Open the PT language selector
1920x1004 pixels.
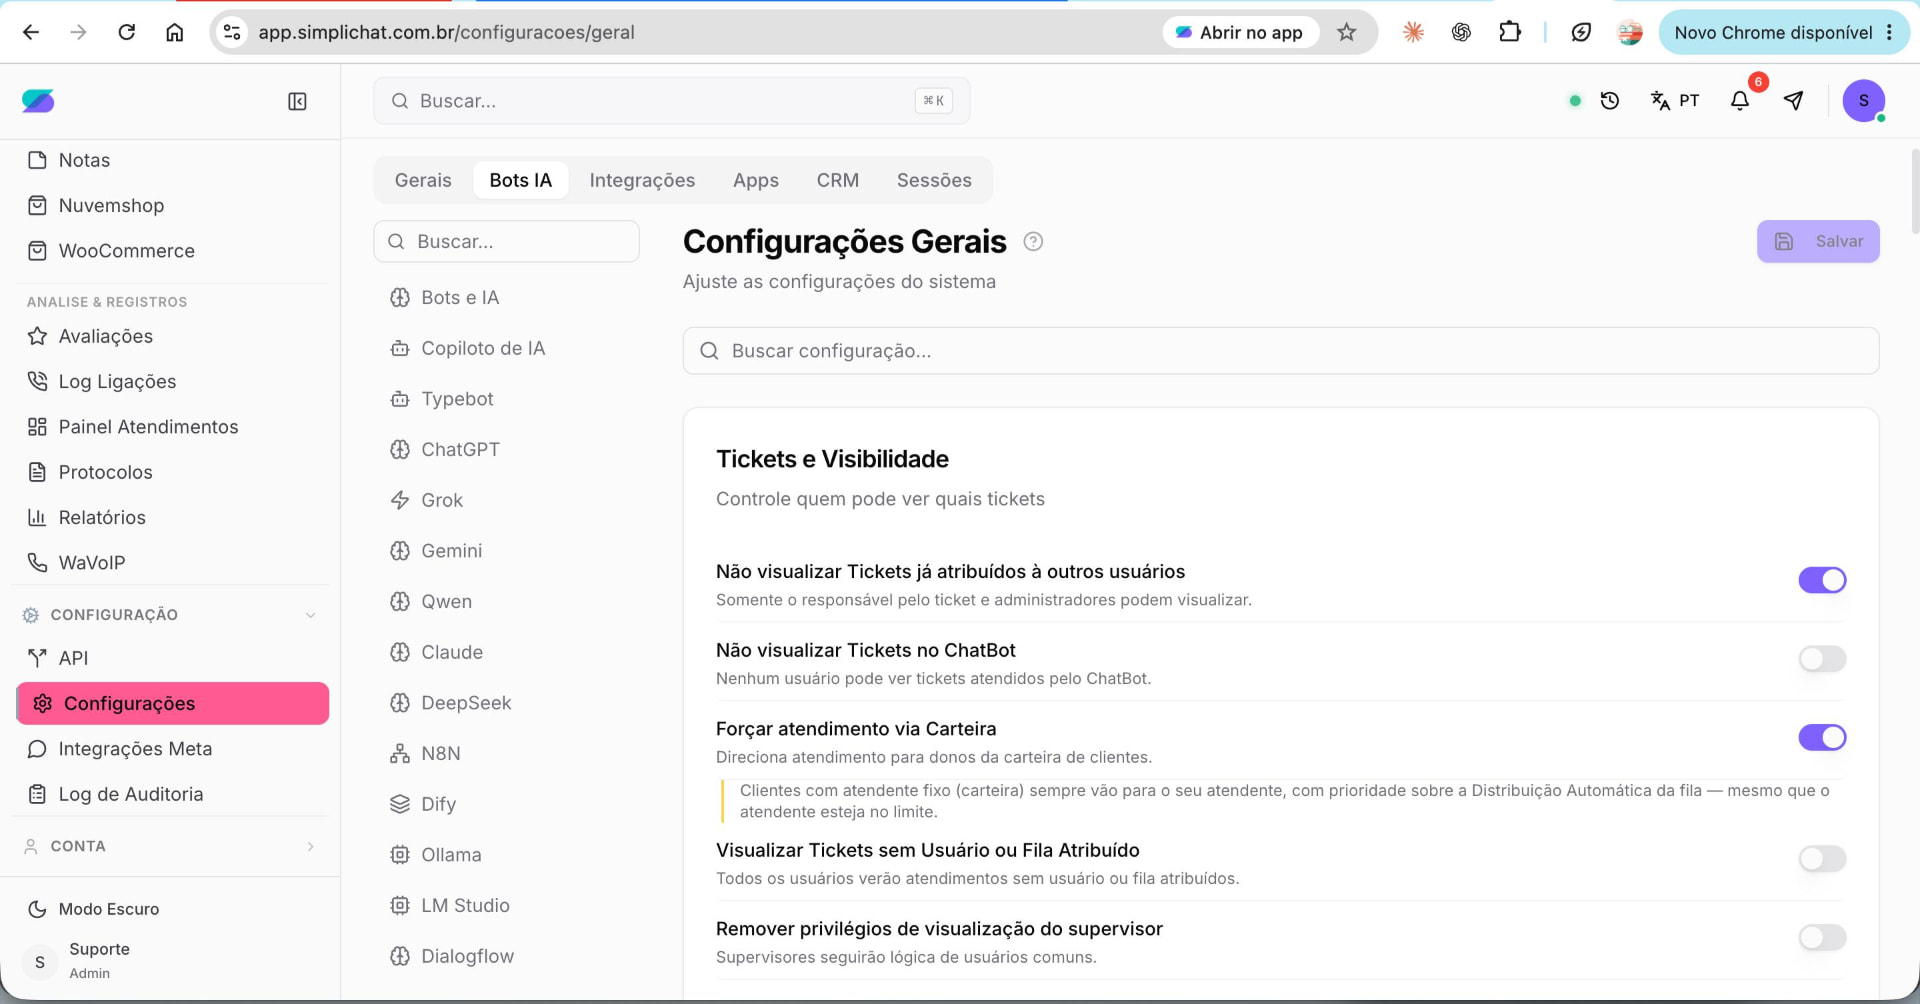point(1675,100)
